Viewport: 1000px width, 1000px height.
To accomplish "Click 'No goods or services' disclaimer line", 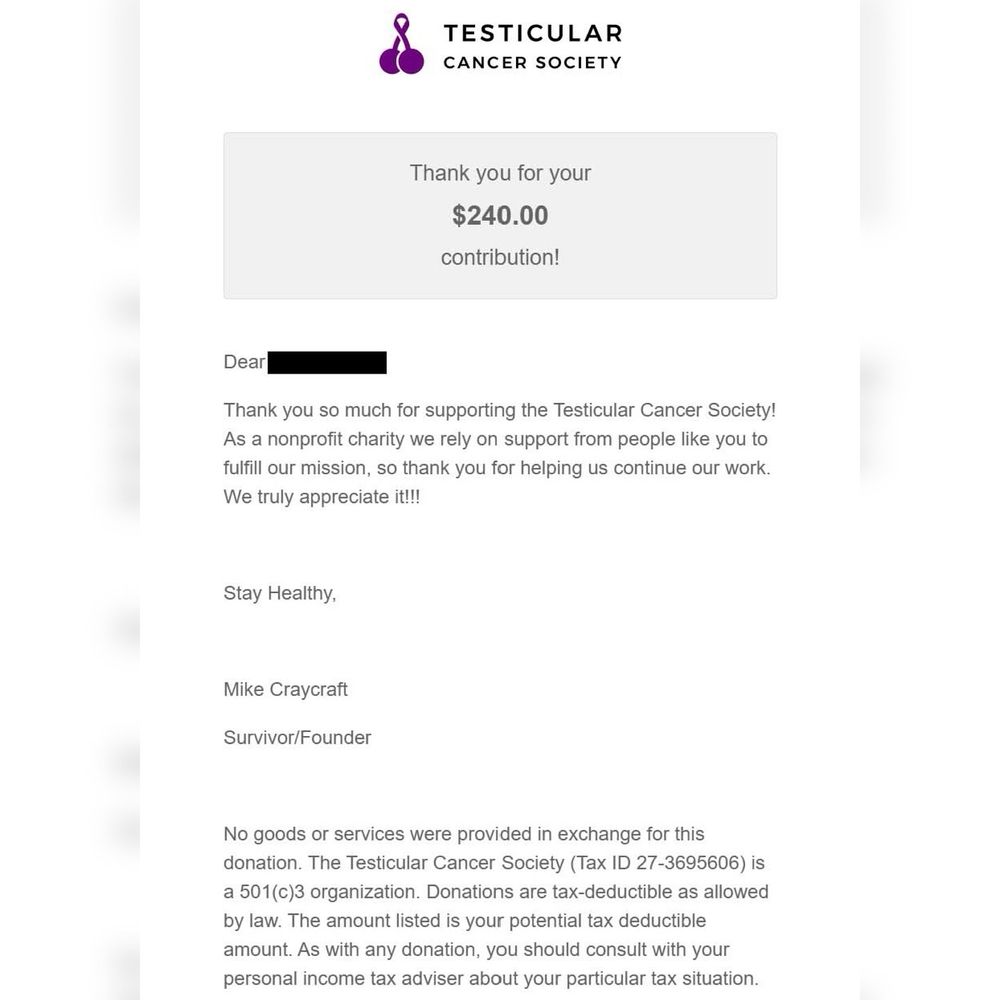I will (464, 834).
